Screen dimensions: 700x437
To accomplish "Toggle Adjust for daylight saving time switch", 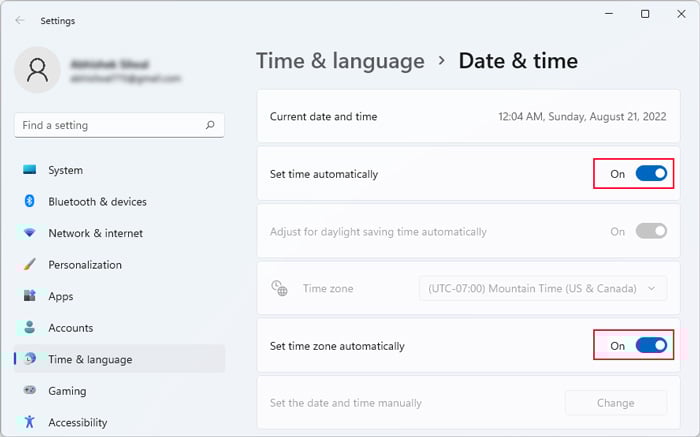I will coord(651,231).
